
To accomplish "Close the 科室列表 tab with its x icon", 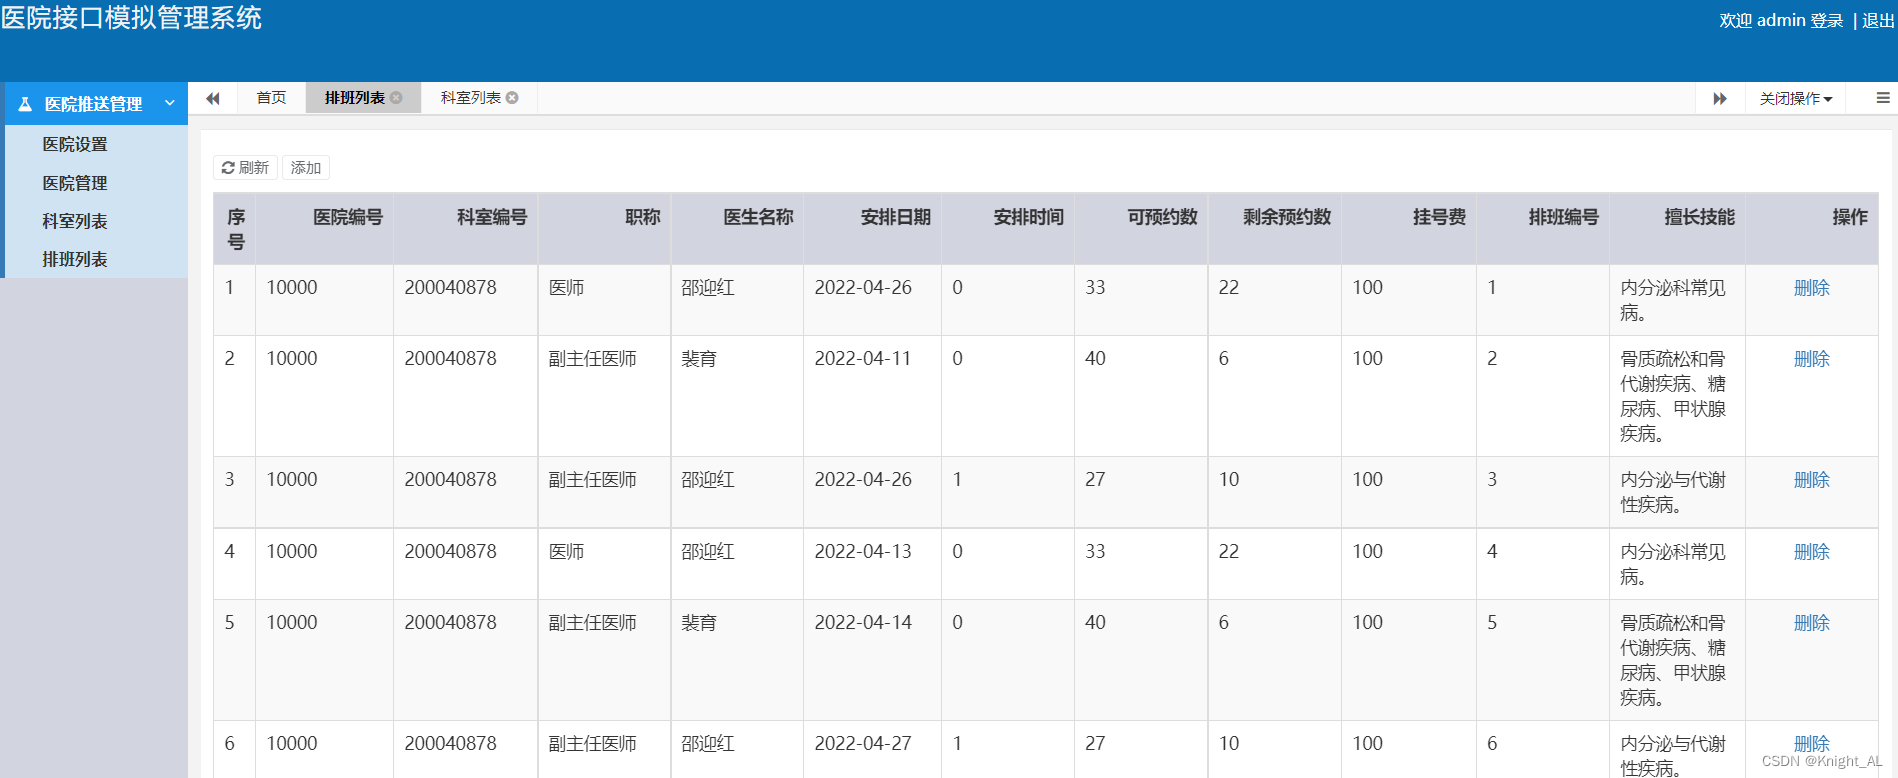I will pyautogui.click(x=512, y=98).
